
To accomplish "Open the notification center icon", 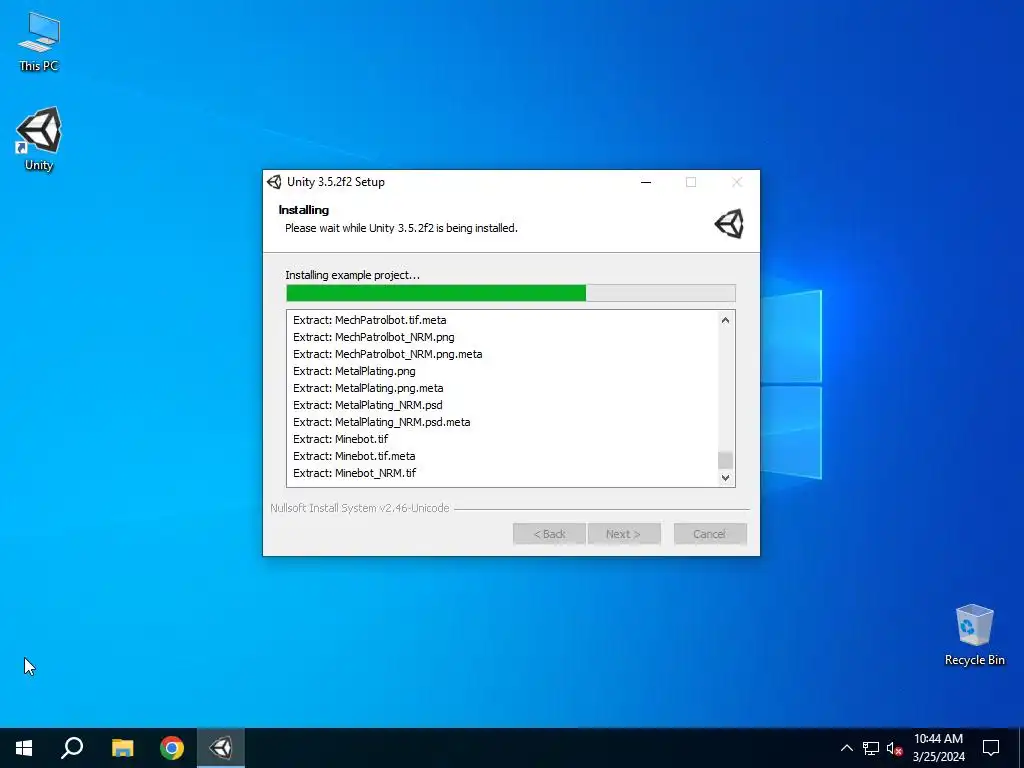I will click(x=991, y=748).
